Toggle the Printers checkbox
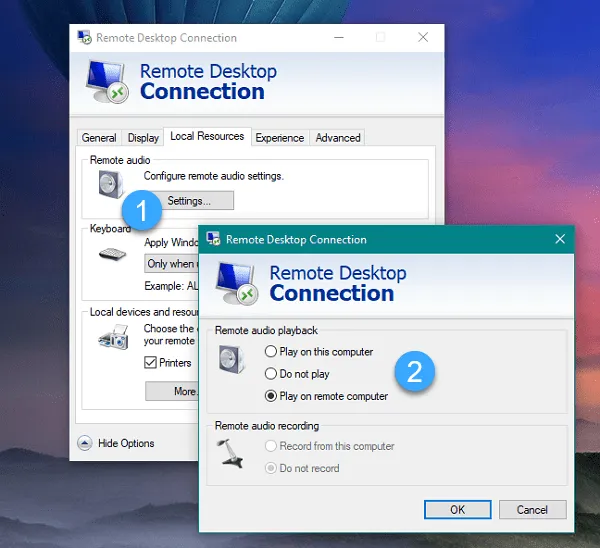This screenshot has height=548, width=600. [x=150, y=362]
